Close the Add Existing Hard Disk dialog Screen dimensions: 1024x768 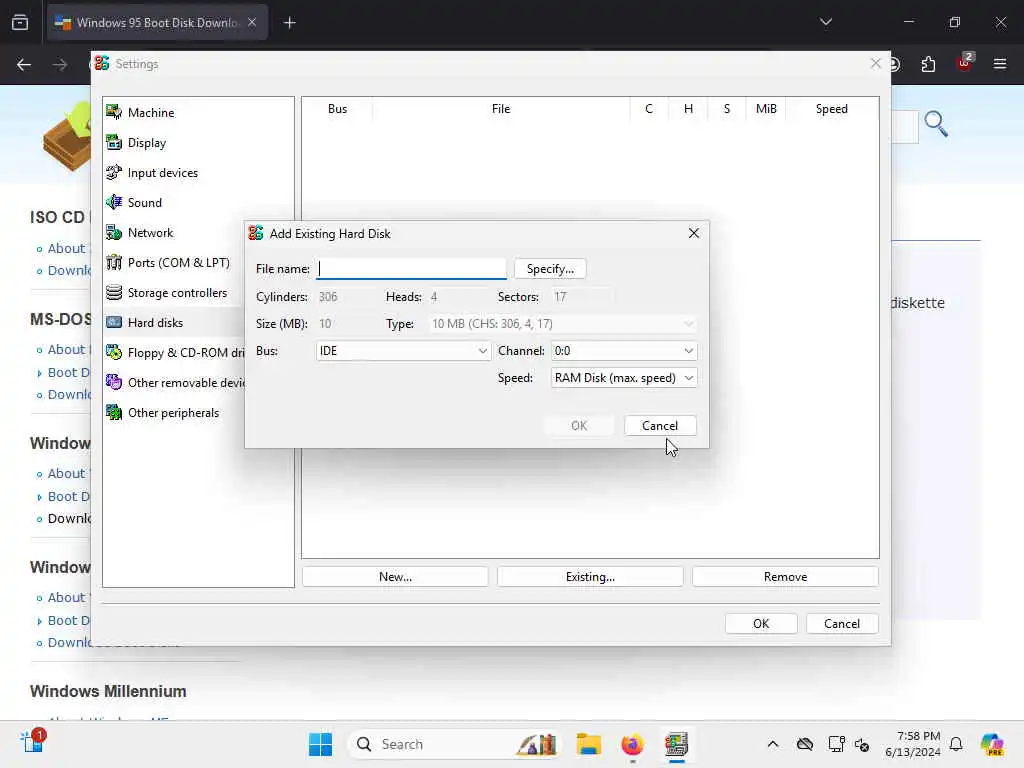tap(694, 233)
